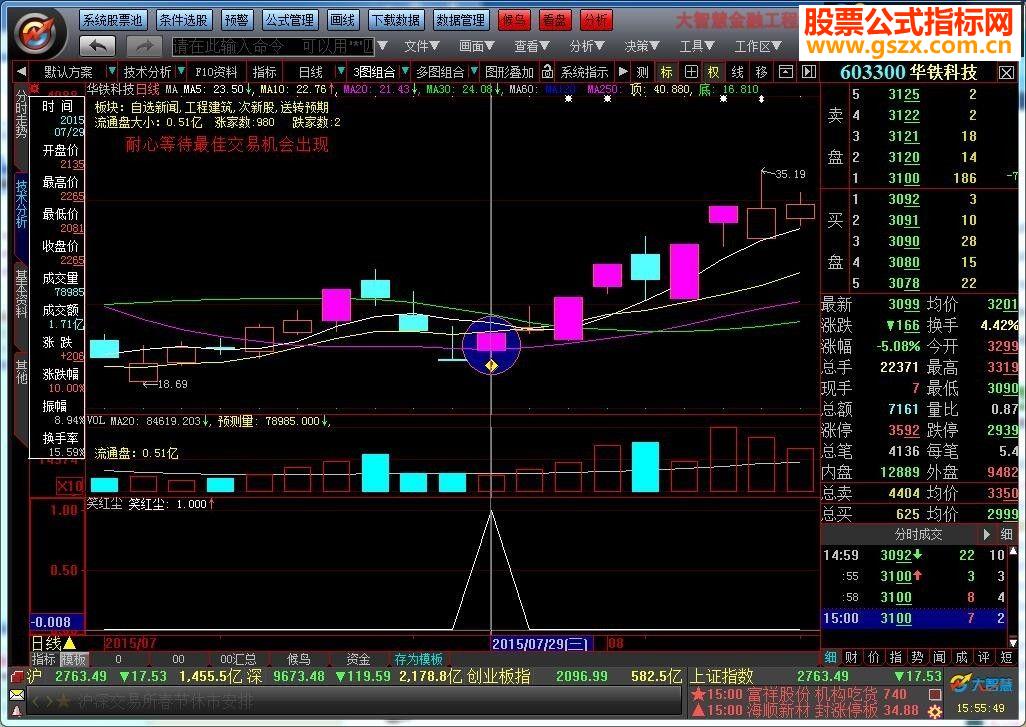Select the 图形叠加 toolbar item

[x=510, y=71]
